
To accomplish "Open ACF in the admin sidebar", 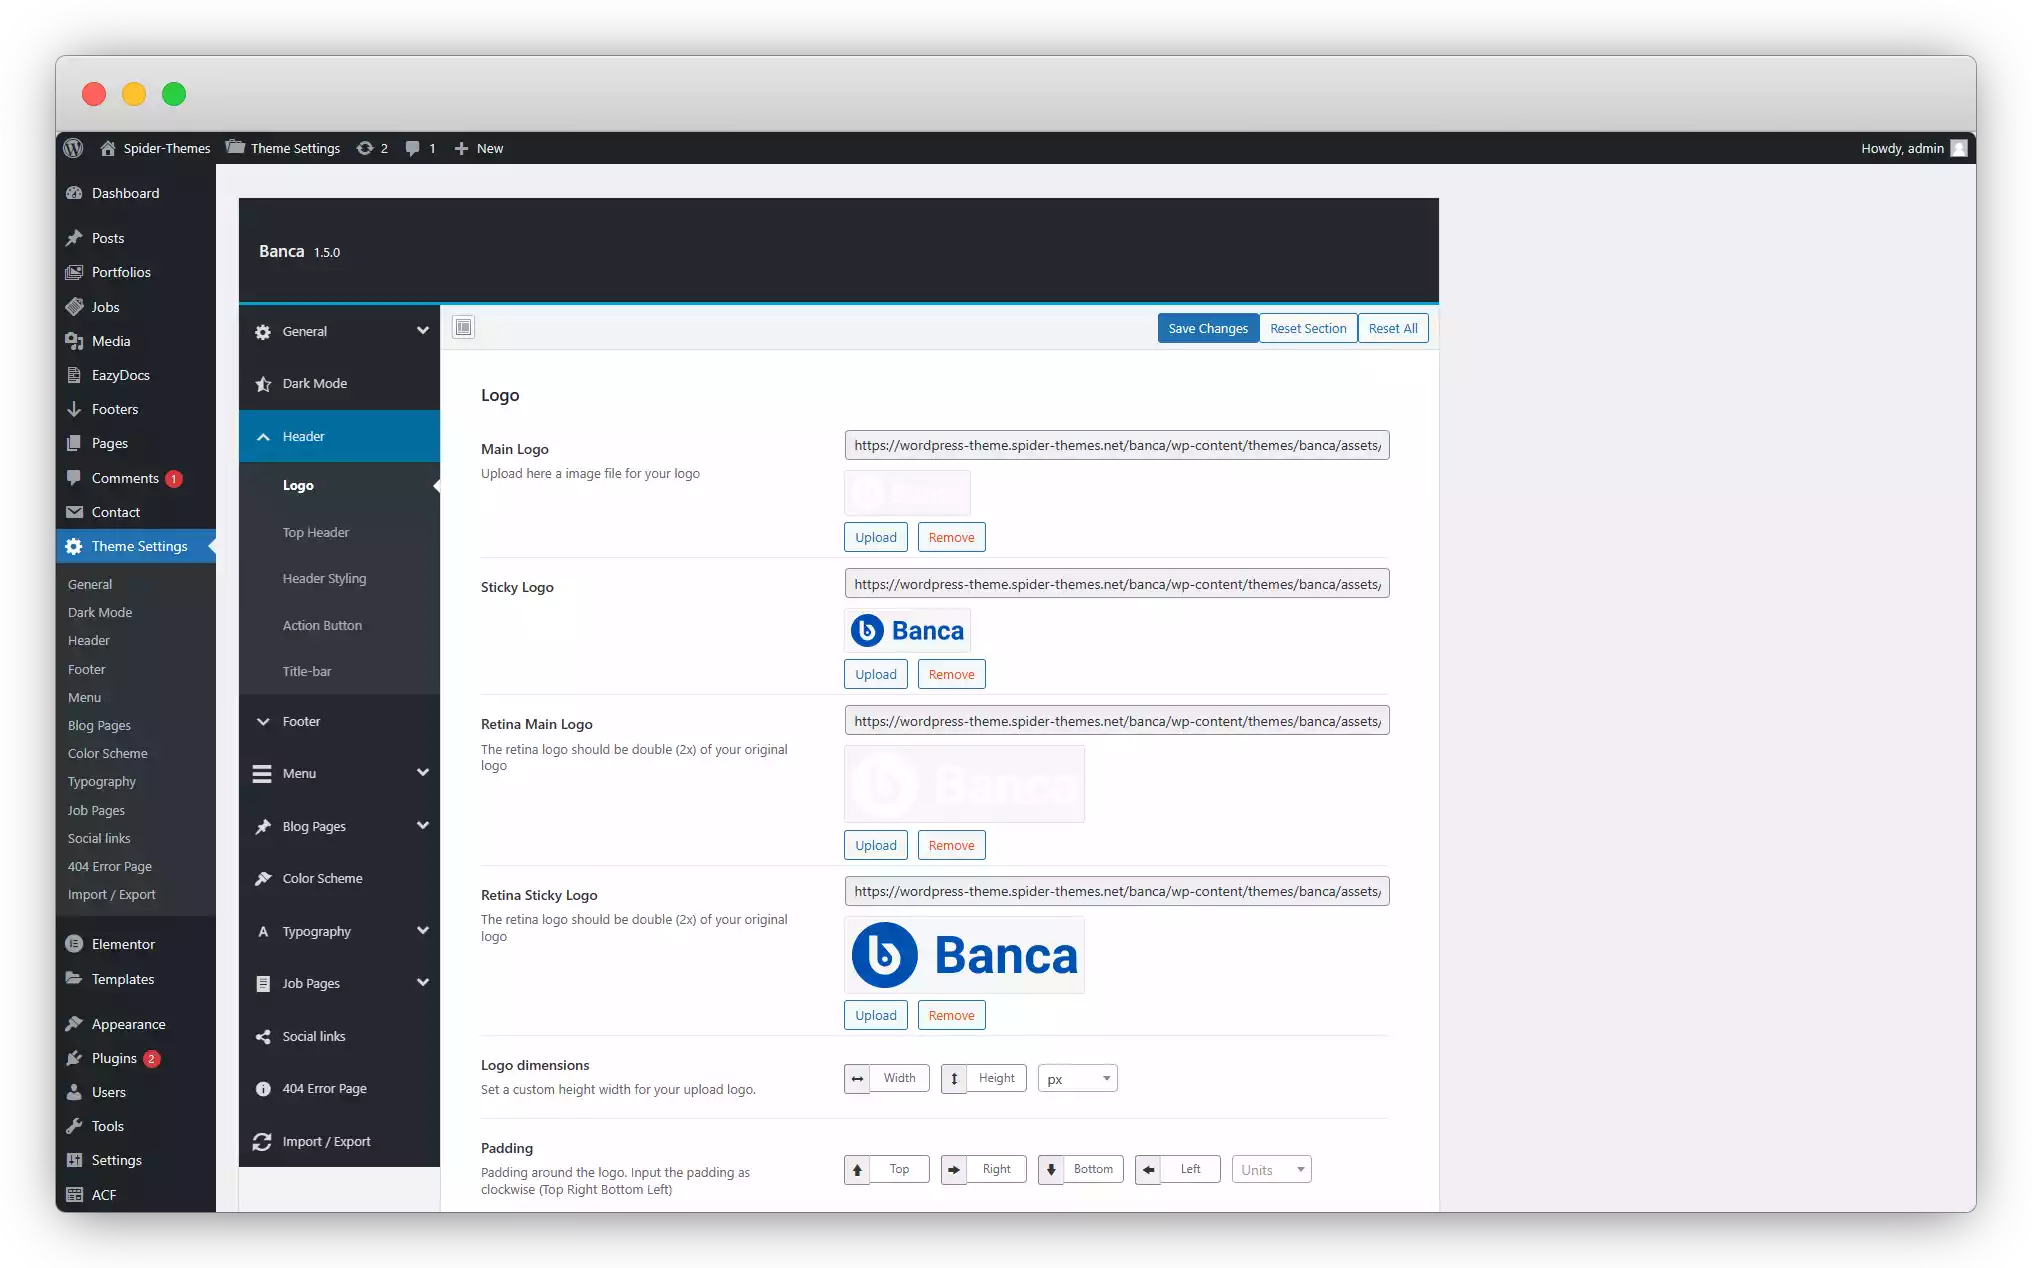I will (x=135, y=1194).
